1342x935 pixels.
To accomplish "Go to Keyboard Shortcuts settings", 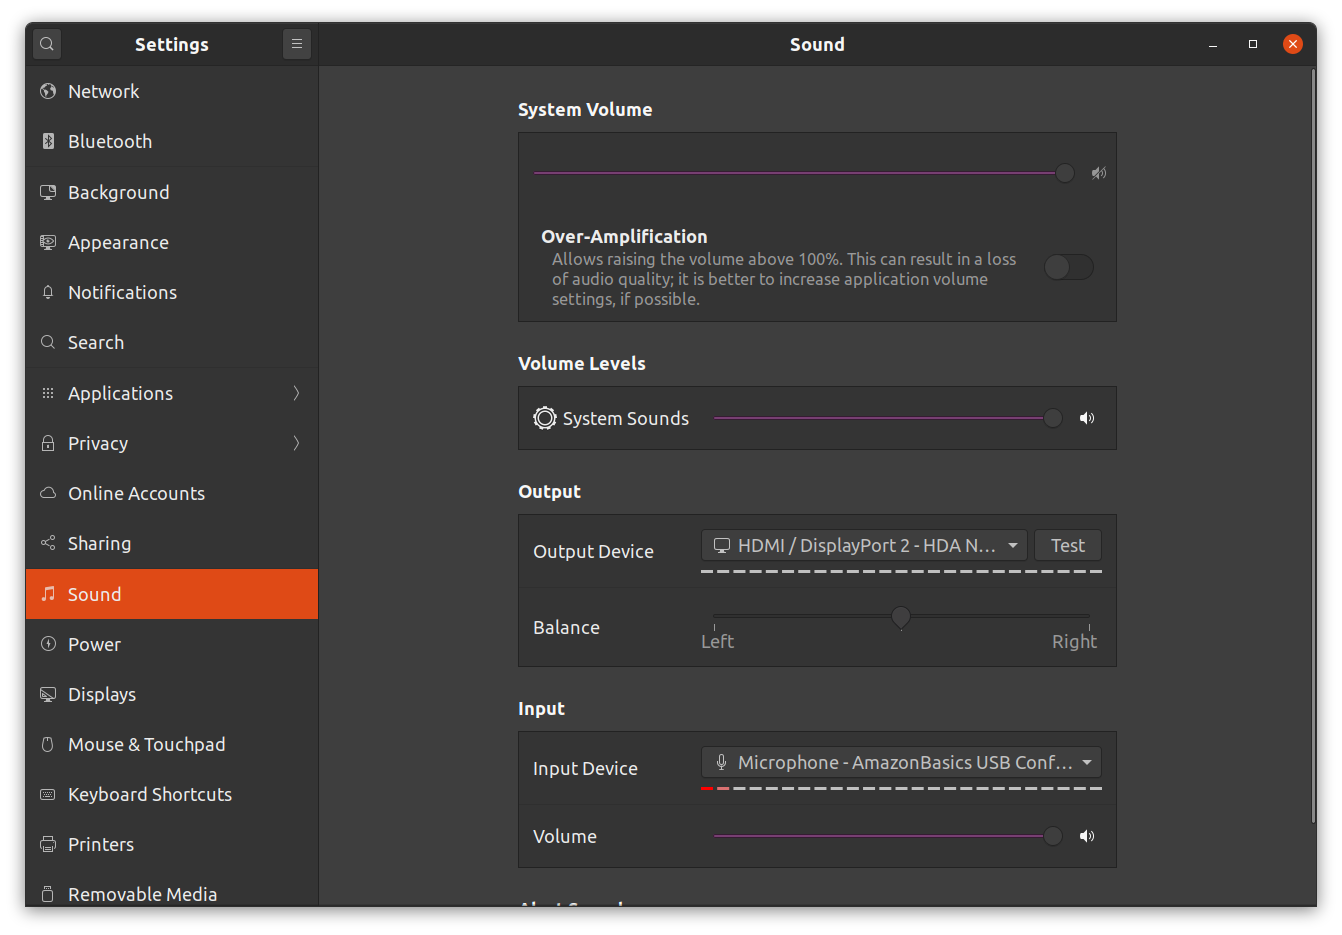I will pos(148,794).
